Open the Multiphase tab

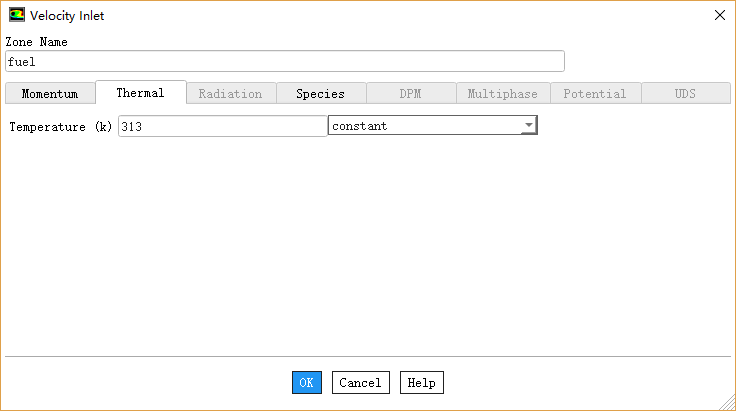click(502, 94)
